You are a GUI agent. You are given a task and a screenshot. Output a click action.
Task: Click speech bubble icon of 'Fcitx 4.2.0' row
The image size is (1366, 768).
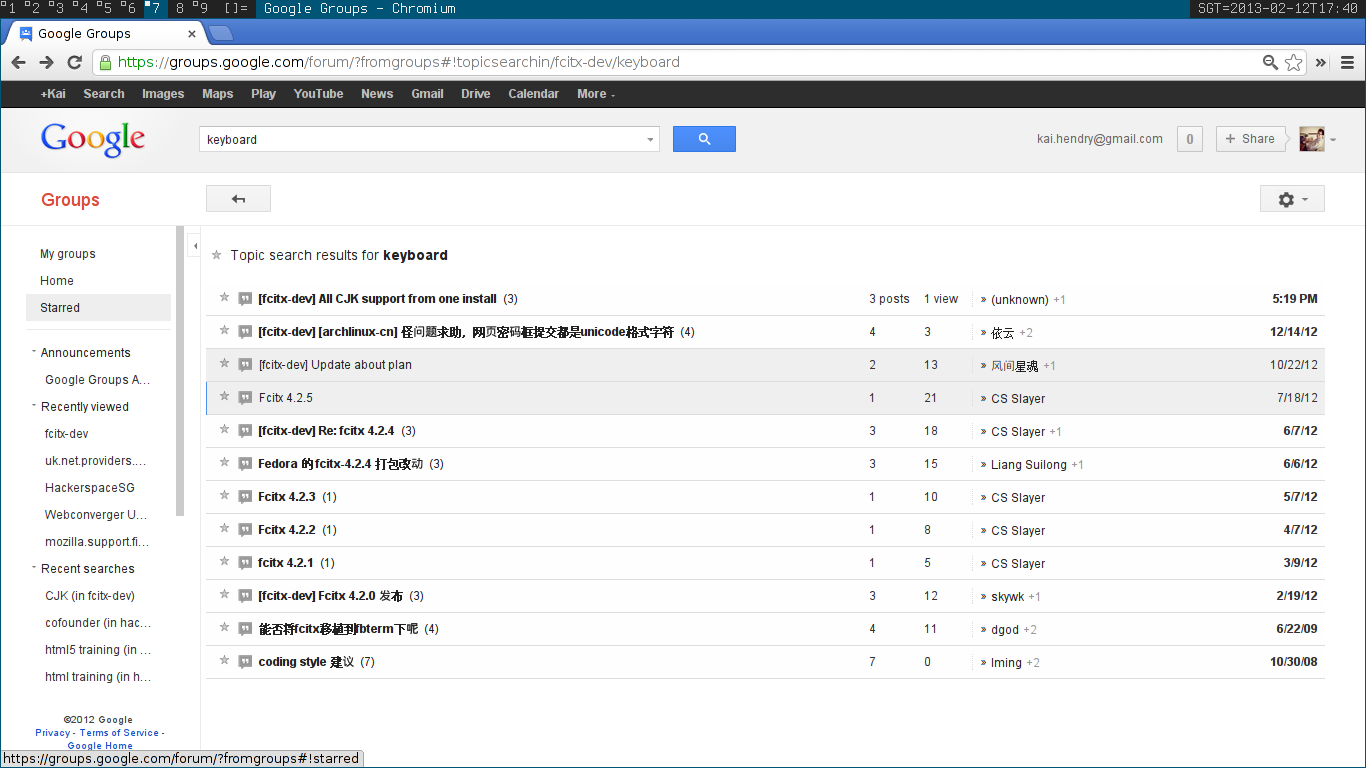(245, 596)
